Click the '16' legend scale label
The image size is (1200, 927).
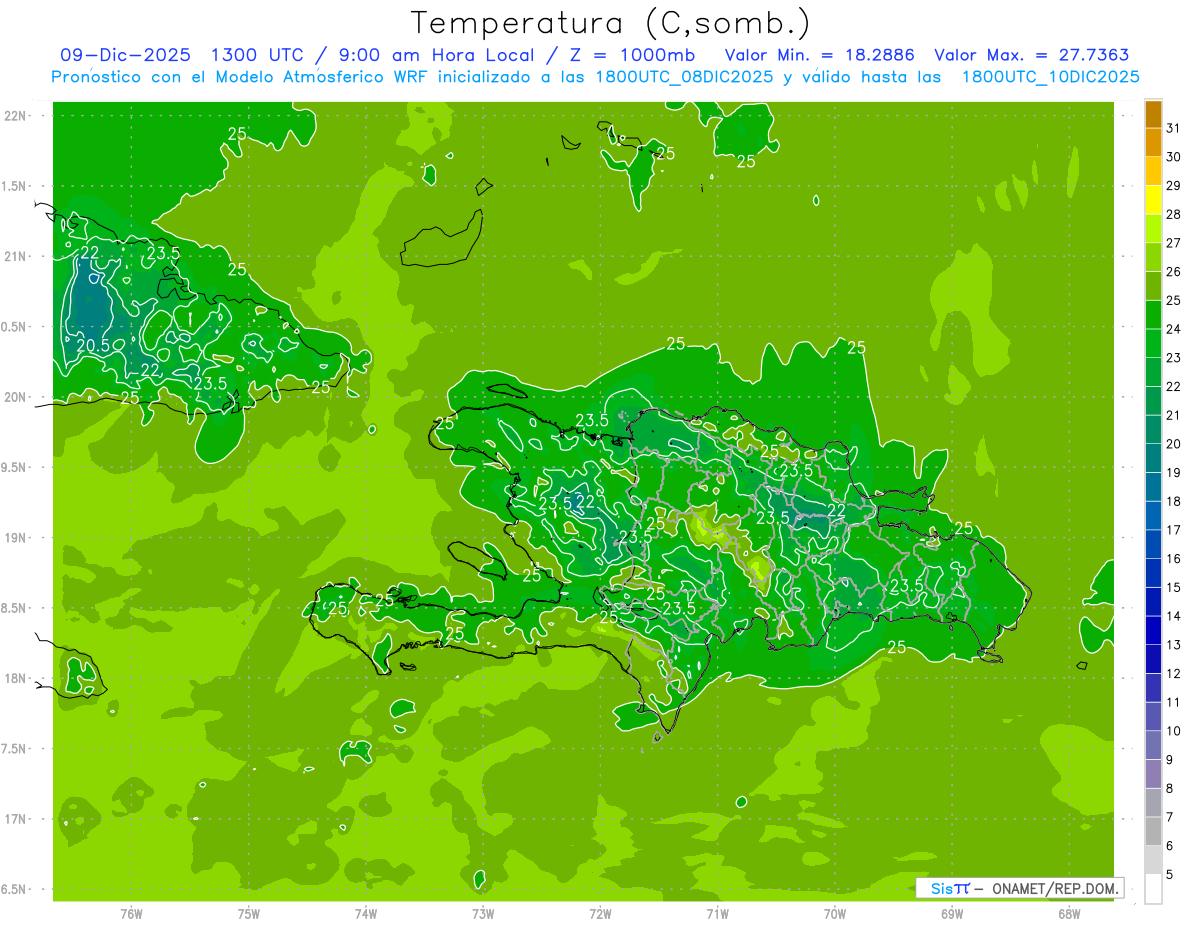point(1173,559)
